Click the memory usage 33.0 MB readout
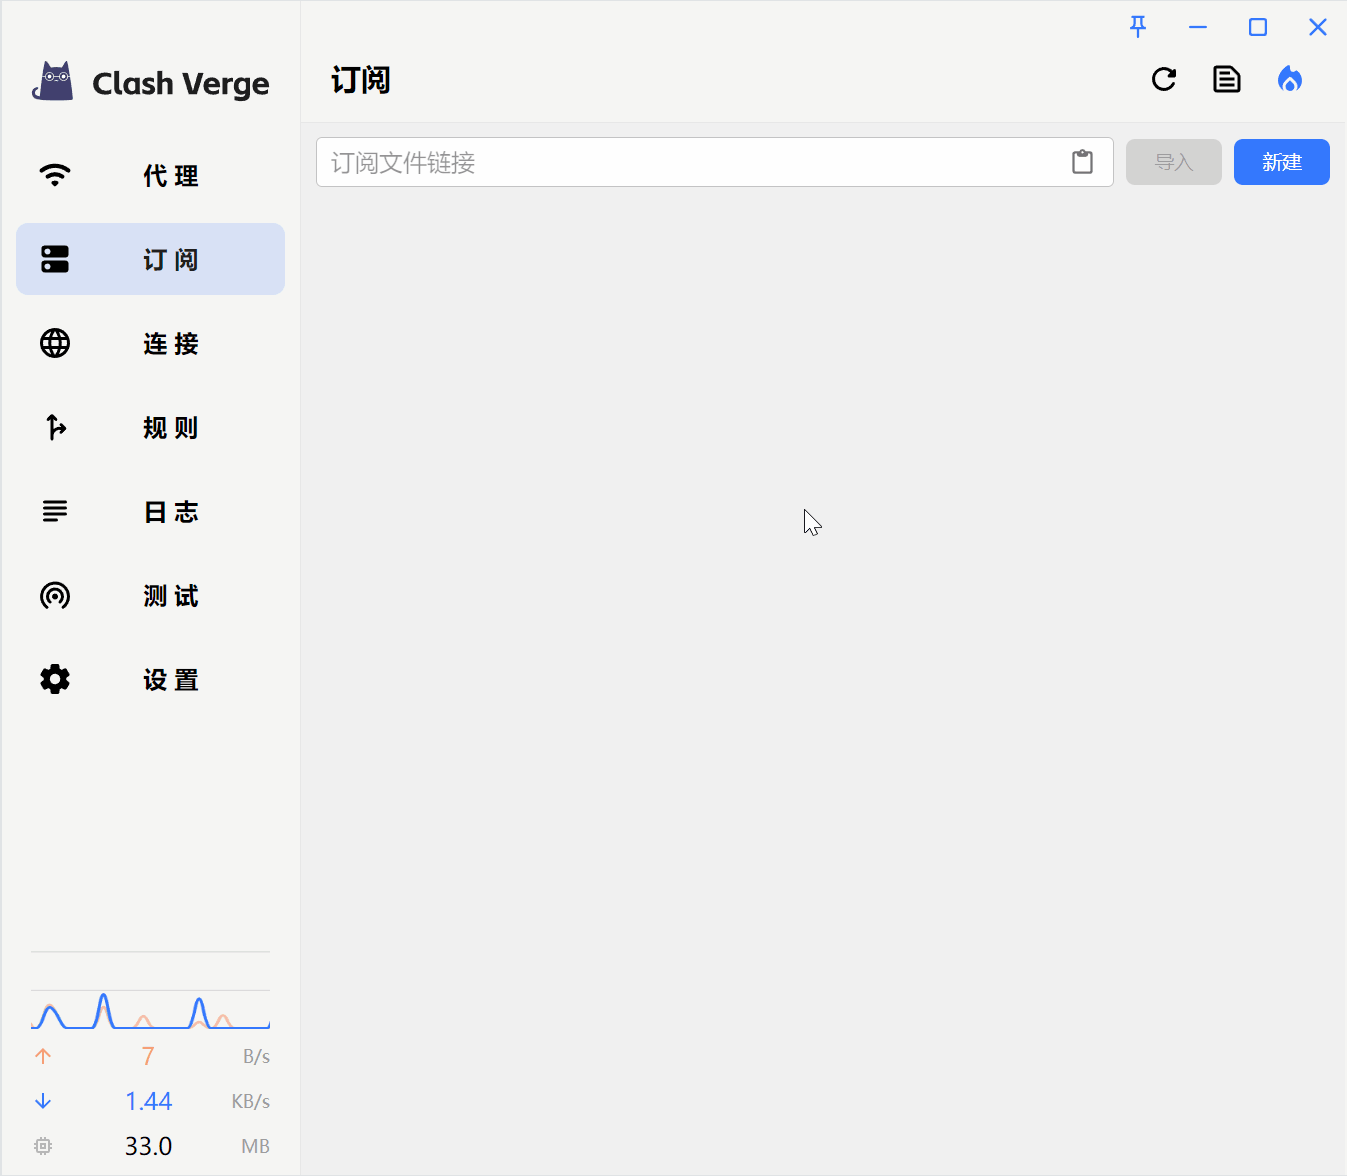Screen dimensions: 1347x1176 tap(150, 1146)
